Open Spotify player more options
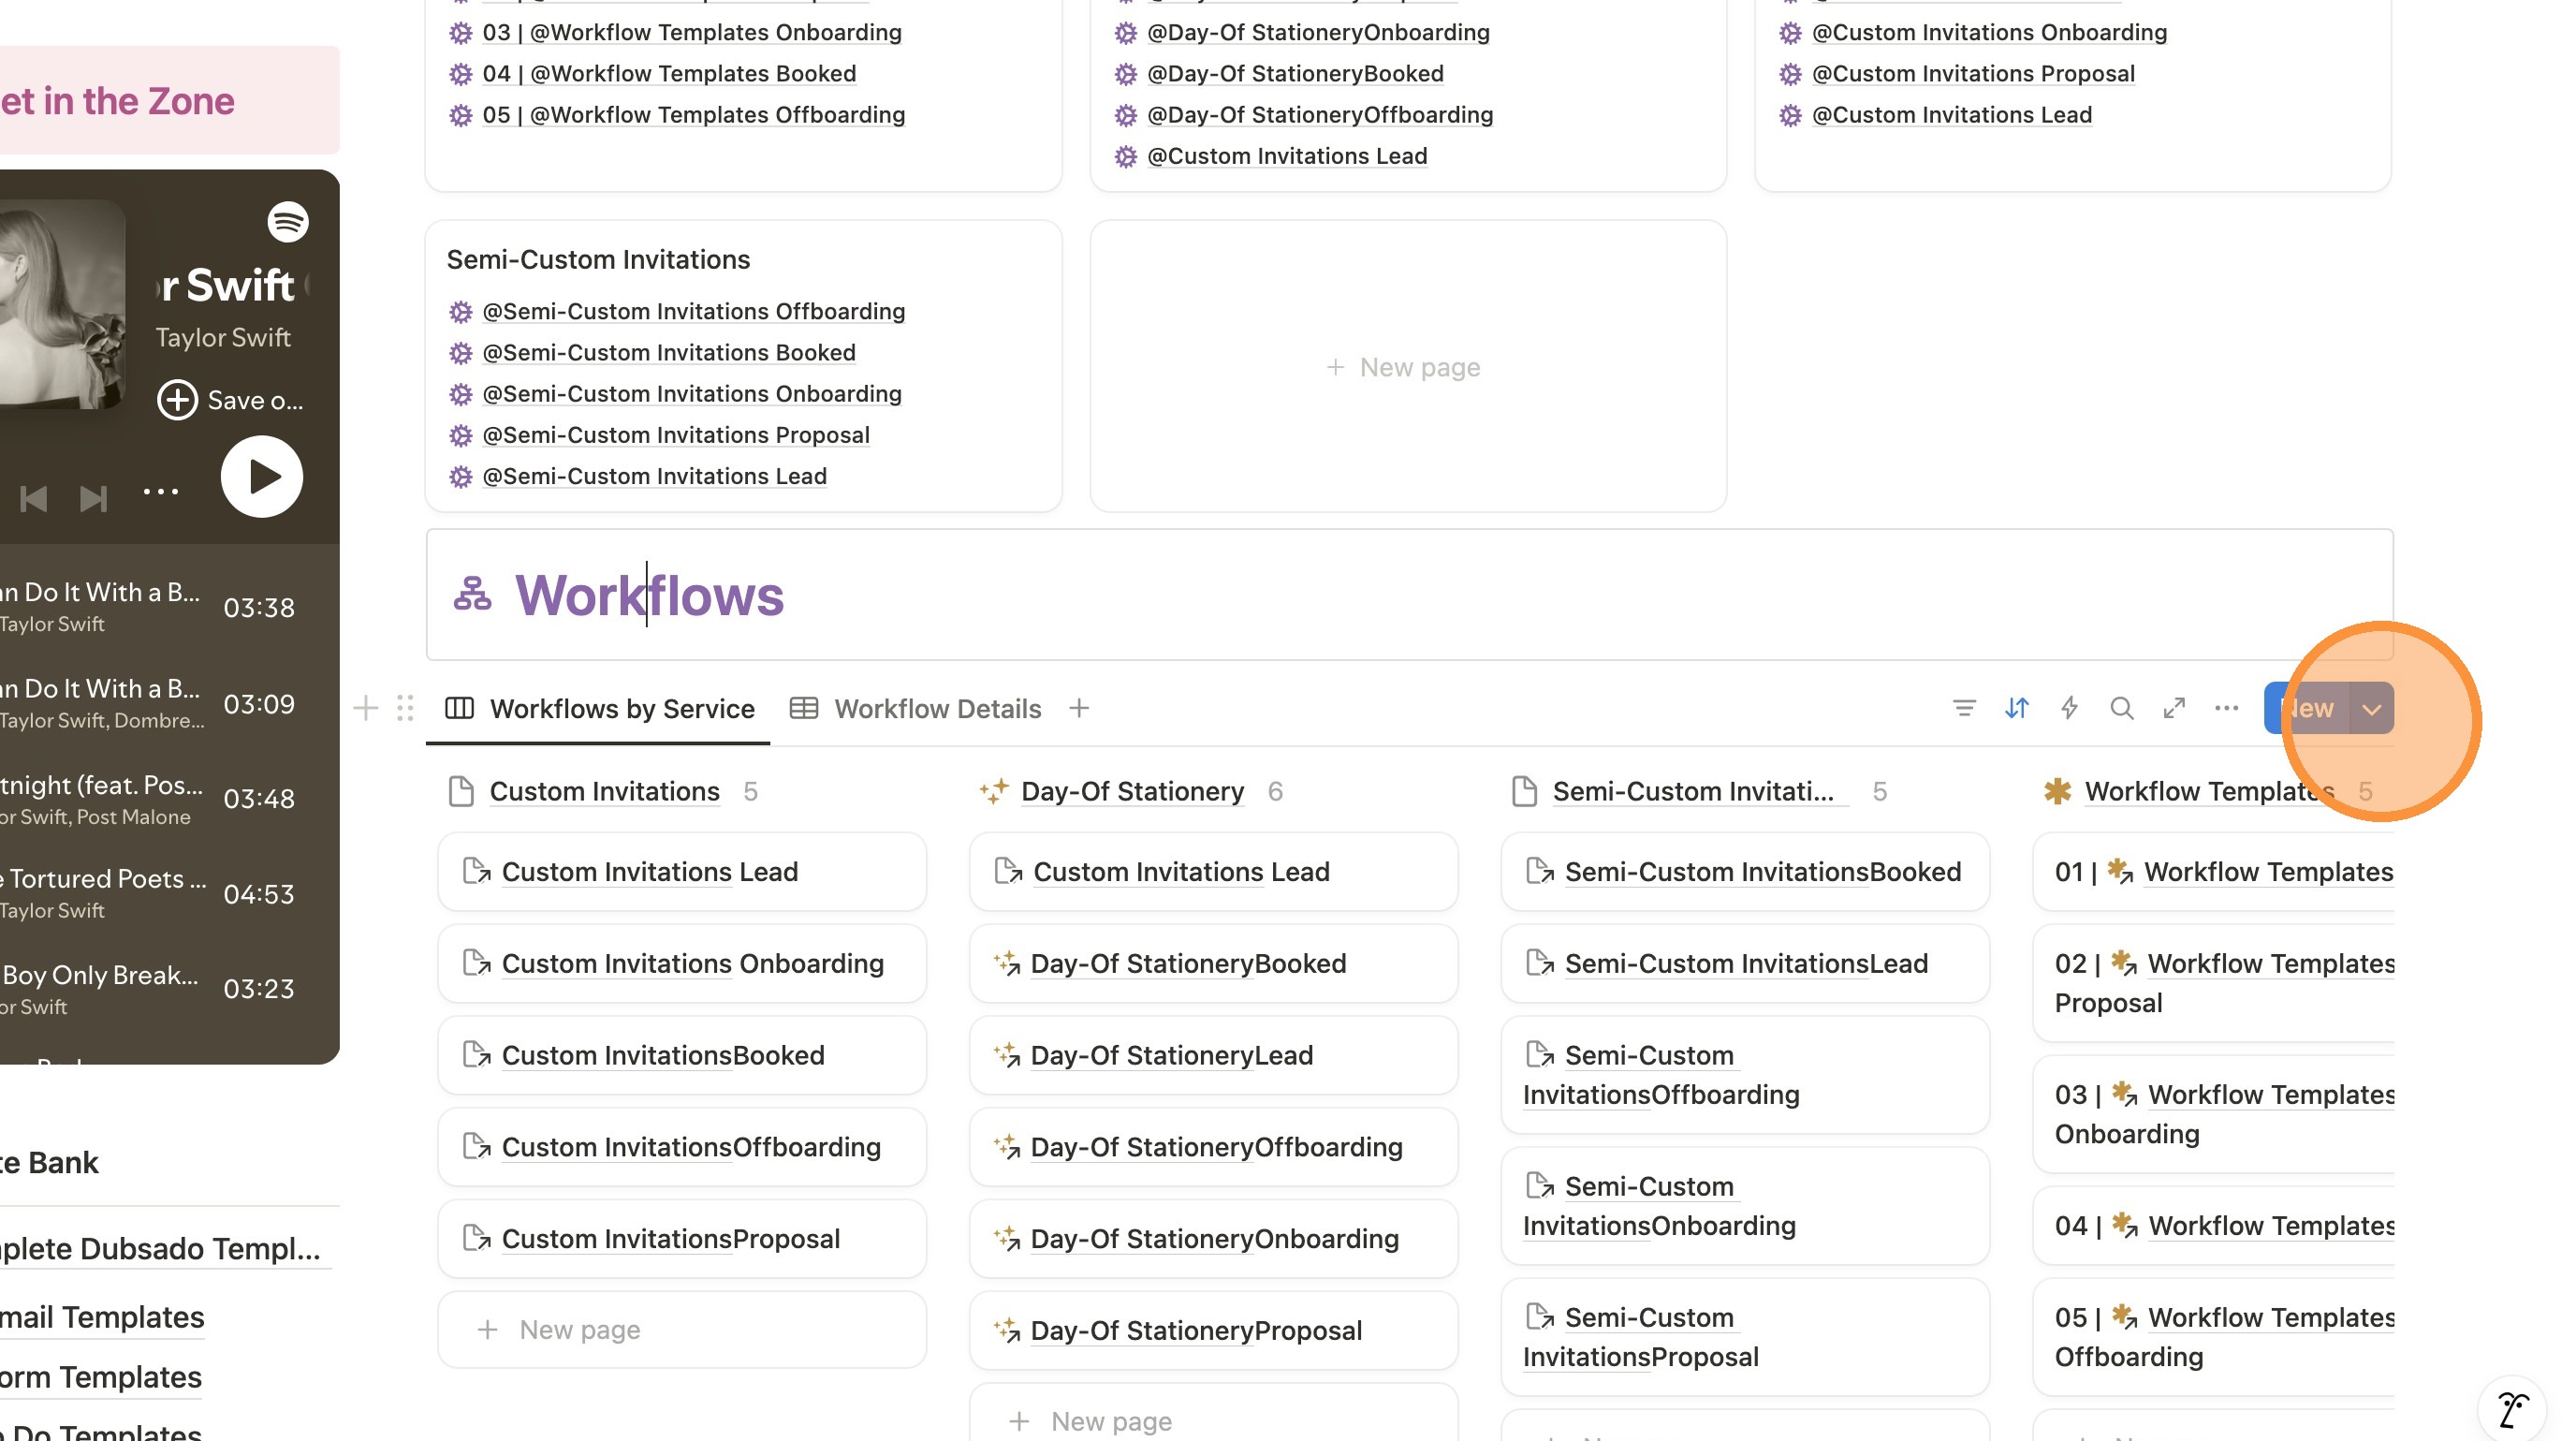The height and width of the screenshot is (1441, 2576). click(160, 491)
